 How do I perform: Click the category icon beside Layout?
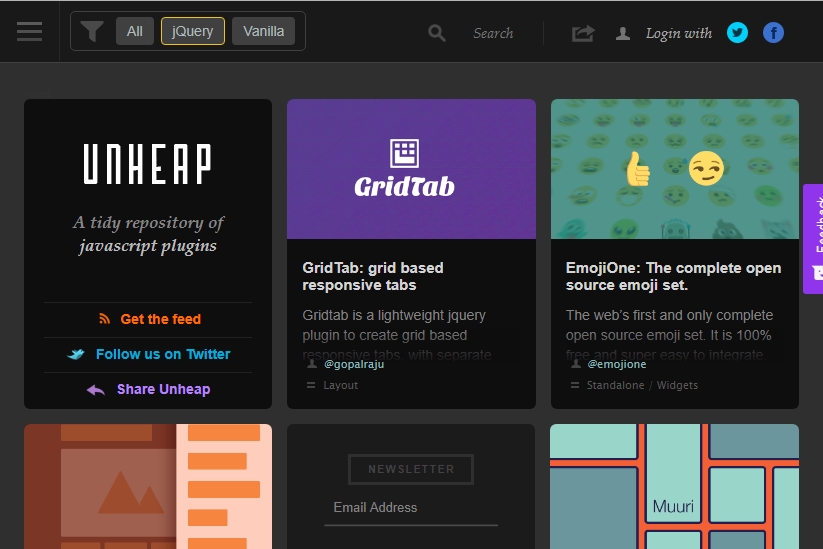(311, 385)
